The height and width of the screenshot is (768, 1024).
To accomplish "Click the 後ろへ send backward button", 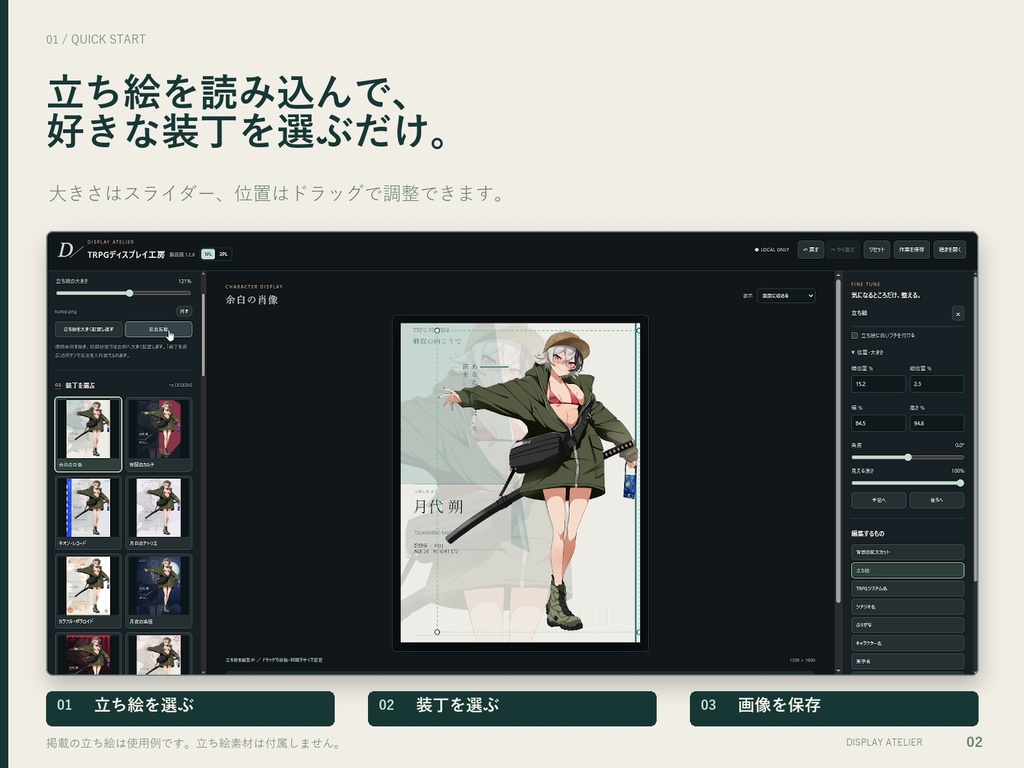I will click(936, 500).
